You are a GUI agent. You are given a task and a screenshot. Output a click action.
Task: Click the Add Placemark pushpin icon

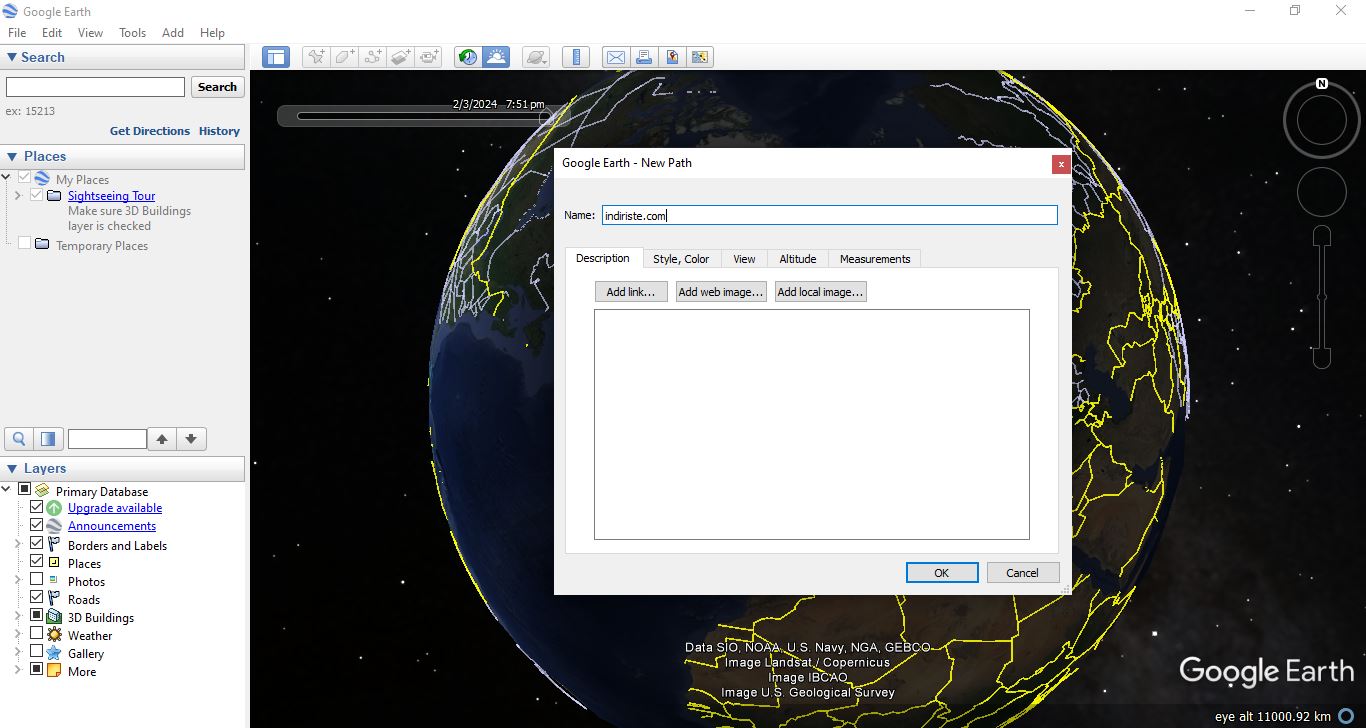[316, 57]
